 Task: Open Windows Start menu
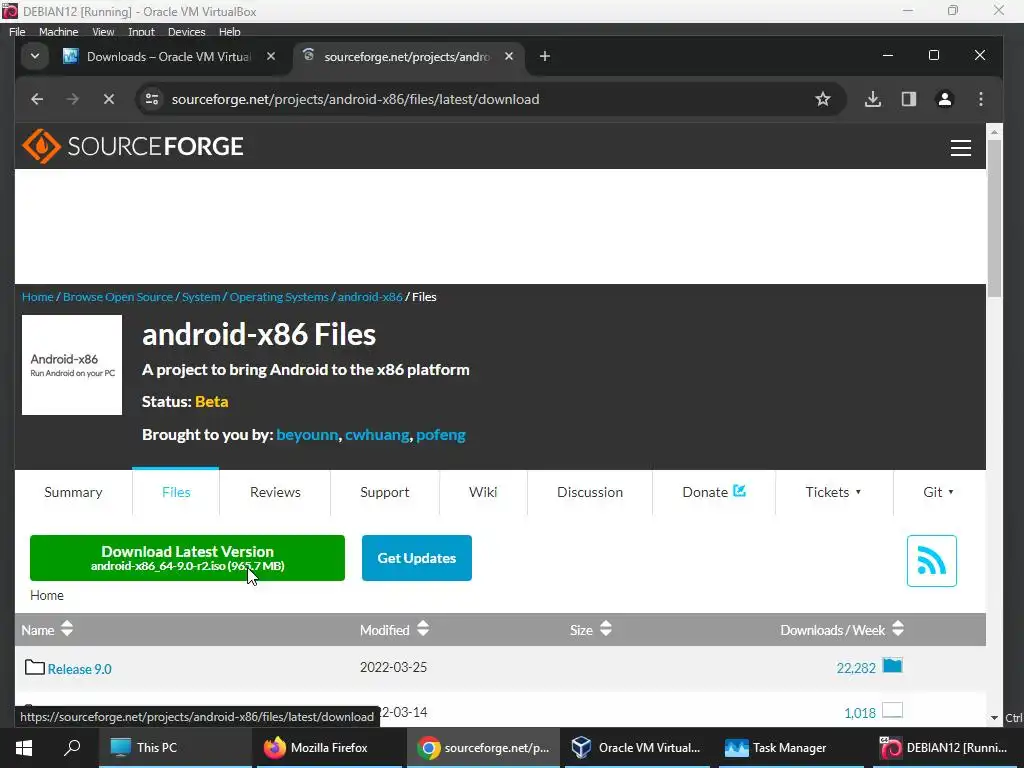click(24, 748)
